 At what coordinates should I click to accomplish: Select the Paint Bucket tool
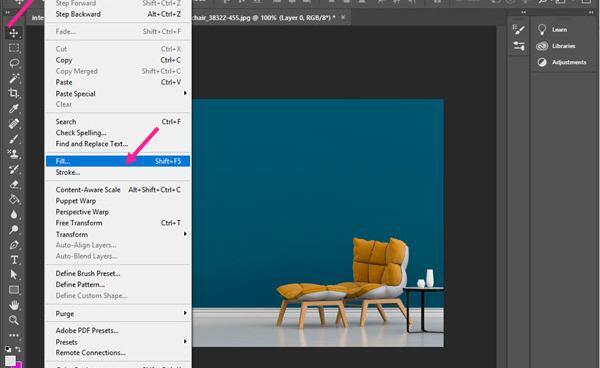14,199
